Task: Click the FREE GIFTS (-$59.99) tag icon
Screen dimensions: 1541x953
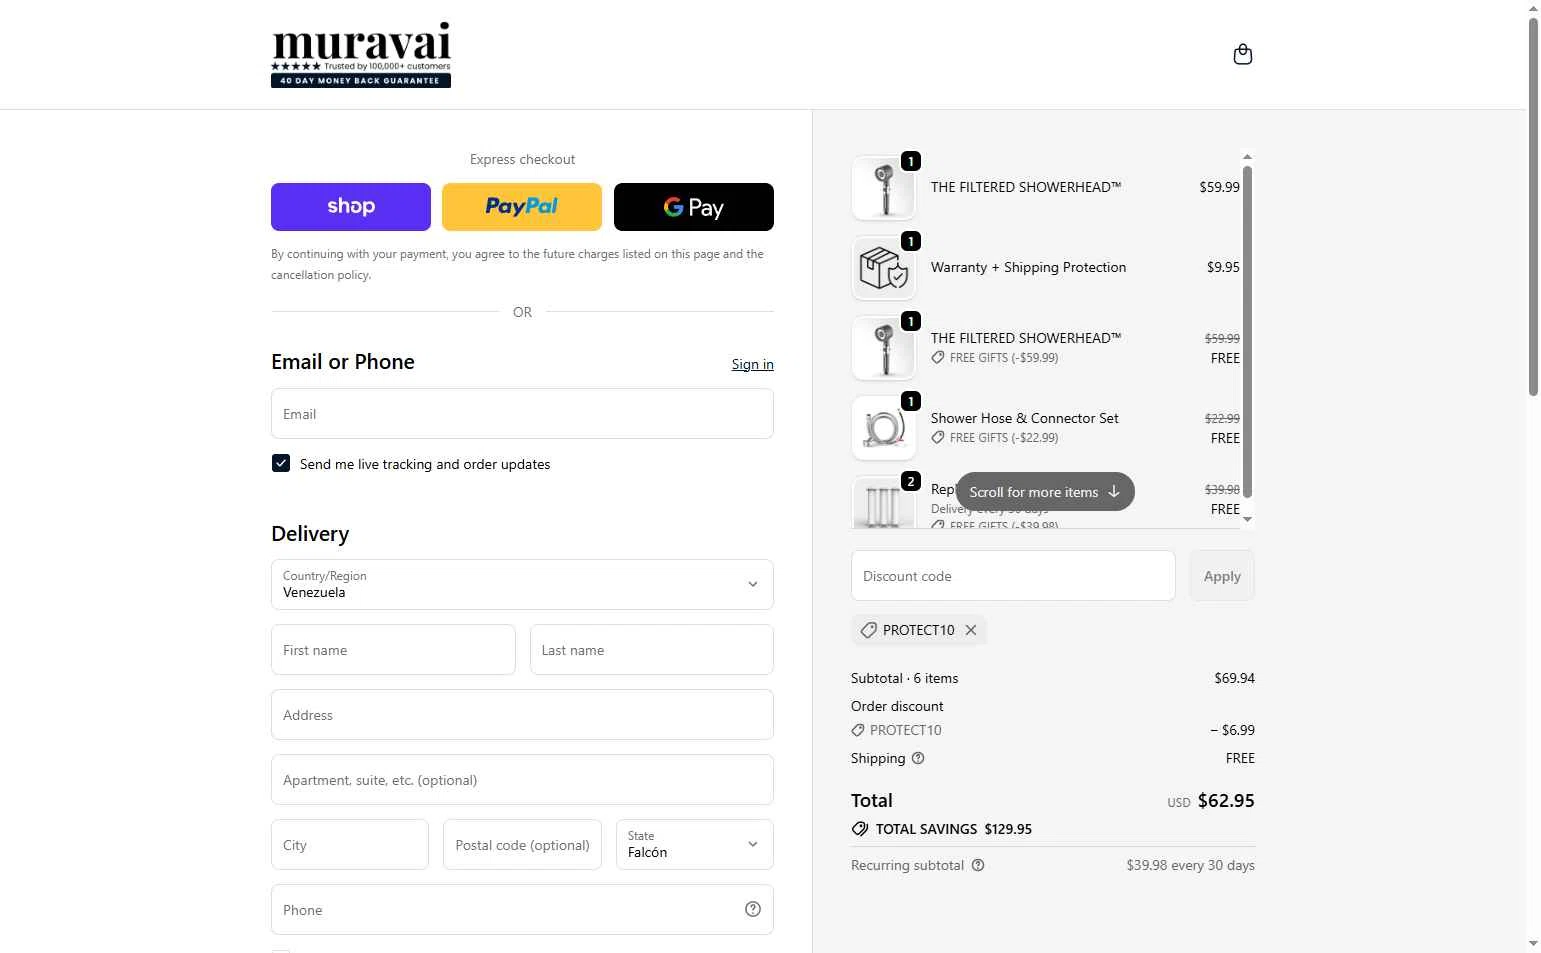Action: pos(938,357)
